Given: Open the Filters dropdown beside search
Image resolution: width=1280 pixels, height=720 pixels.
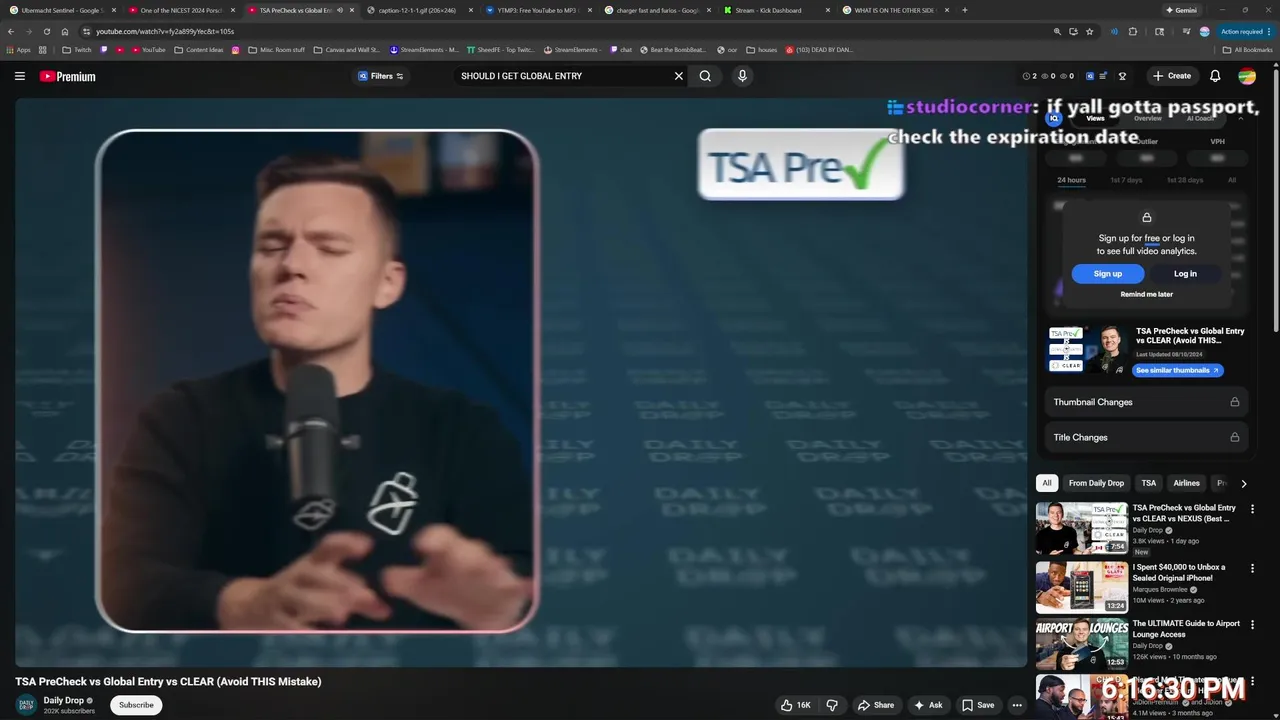Looking at the screenshot, I should coord(381,76).
